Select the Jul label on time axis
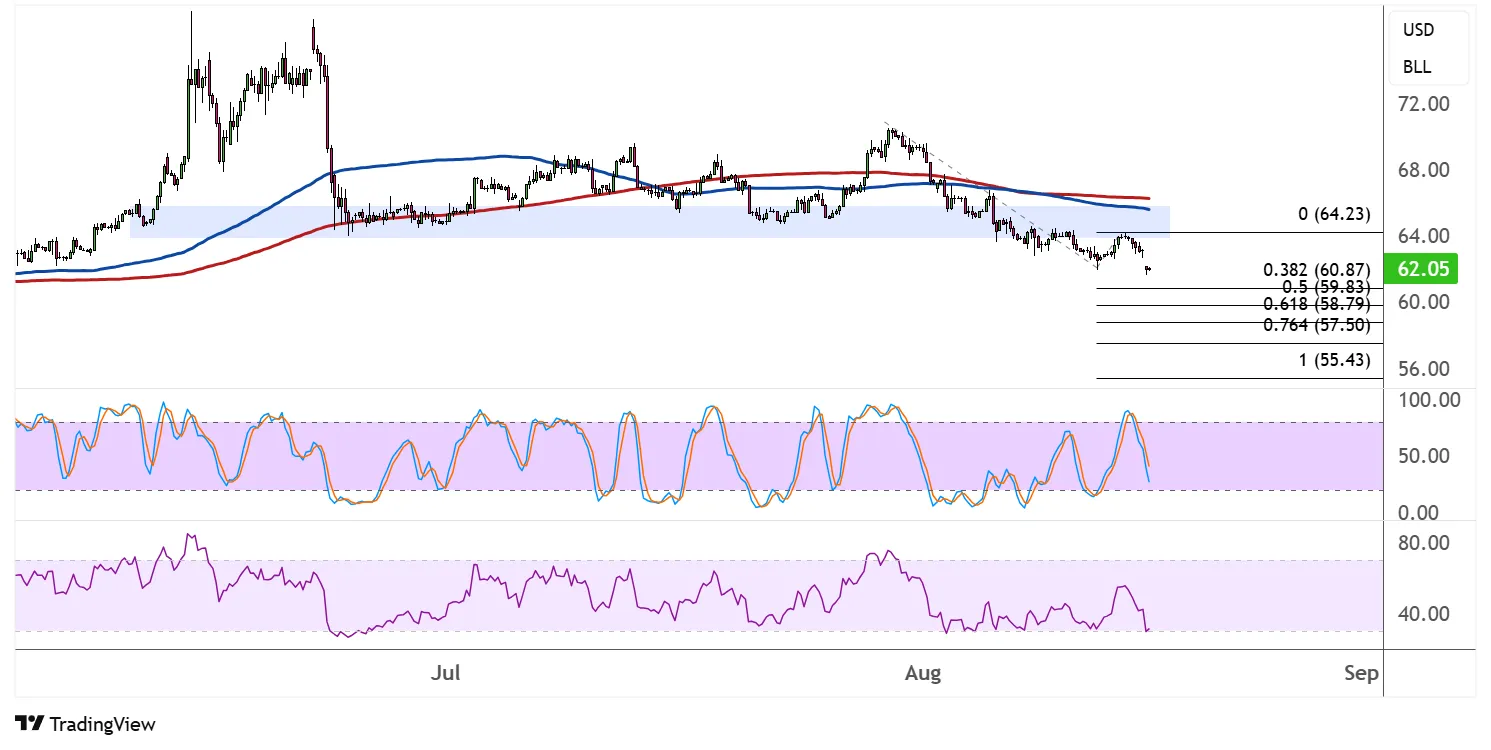 [x=445, y=673]
